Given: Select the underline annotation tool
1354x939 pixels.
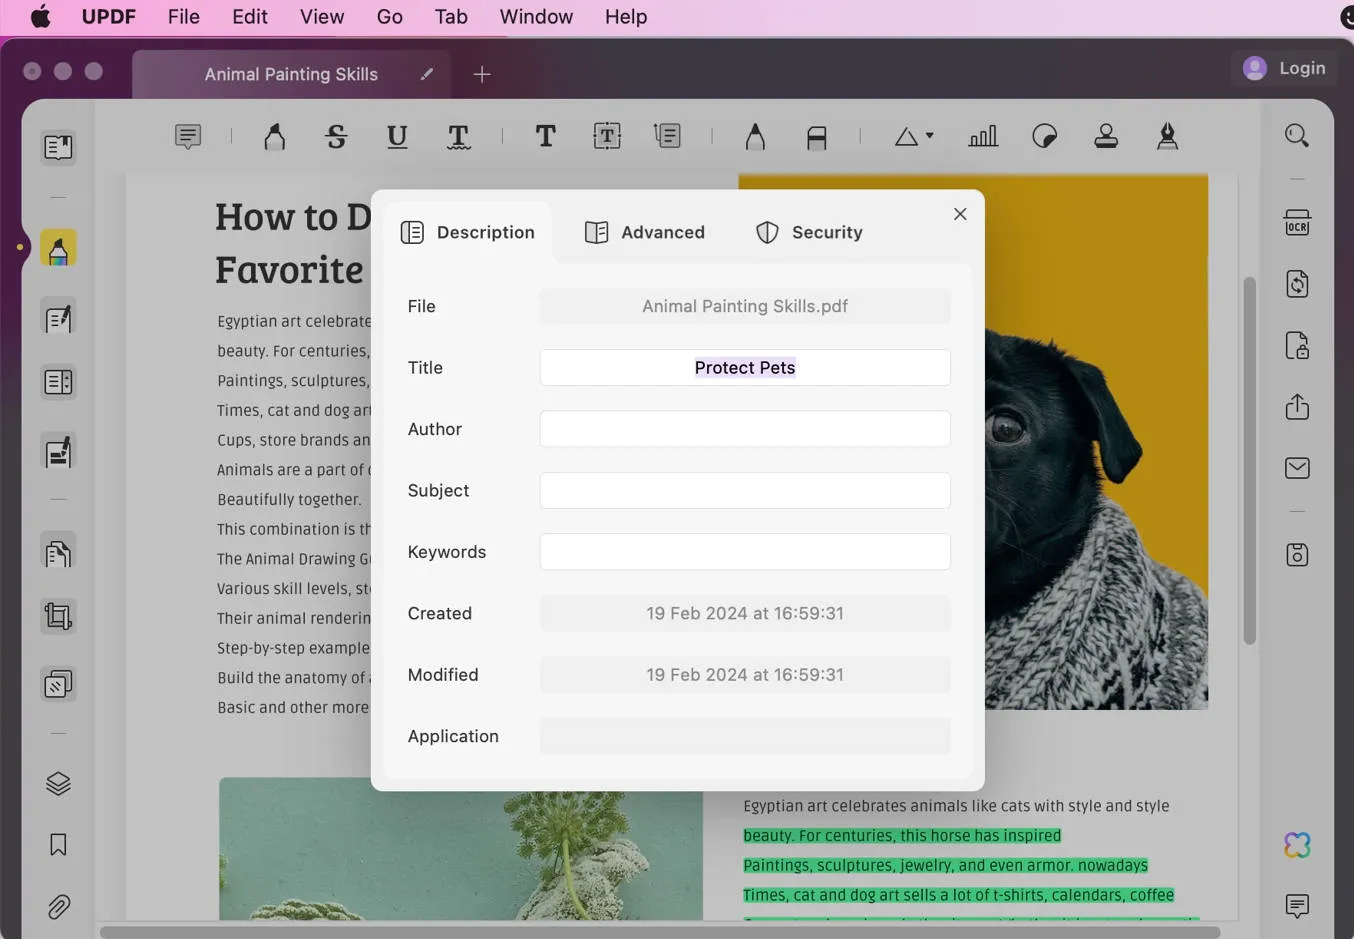Looking at the screenshot, I should tap(397, 136).
